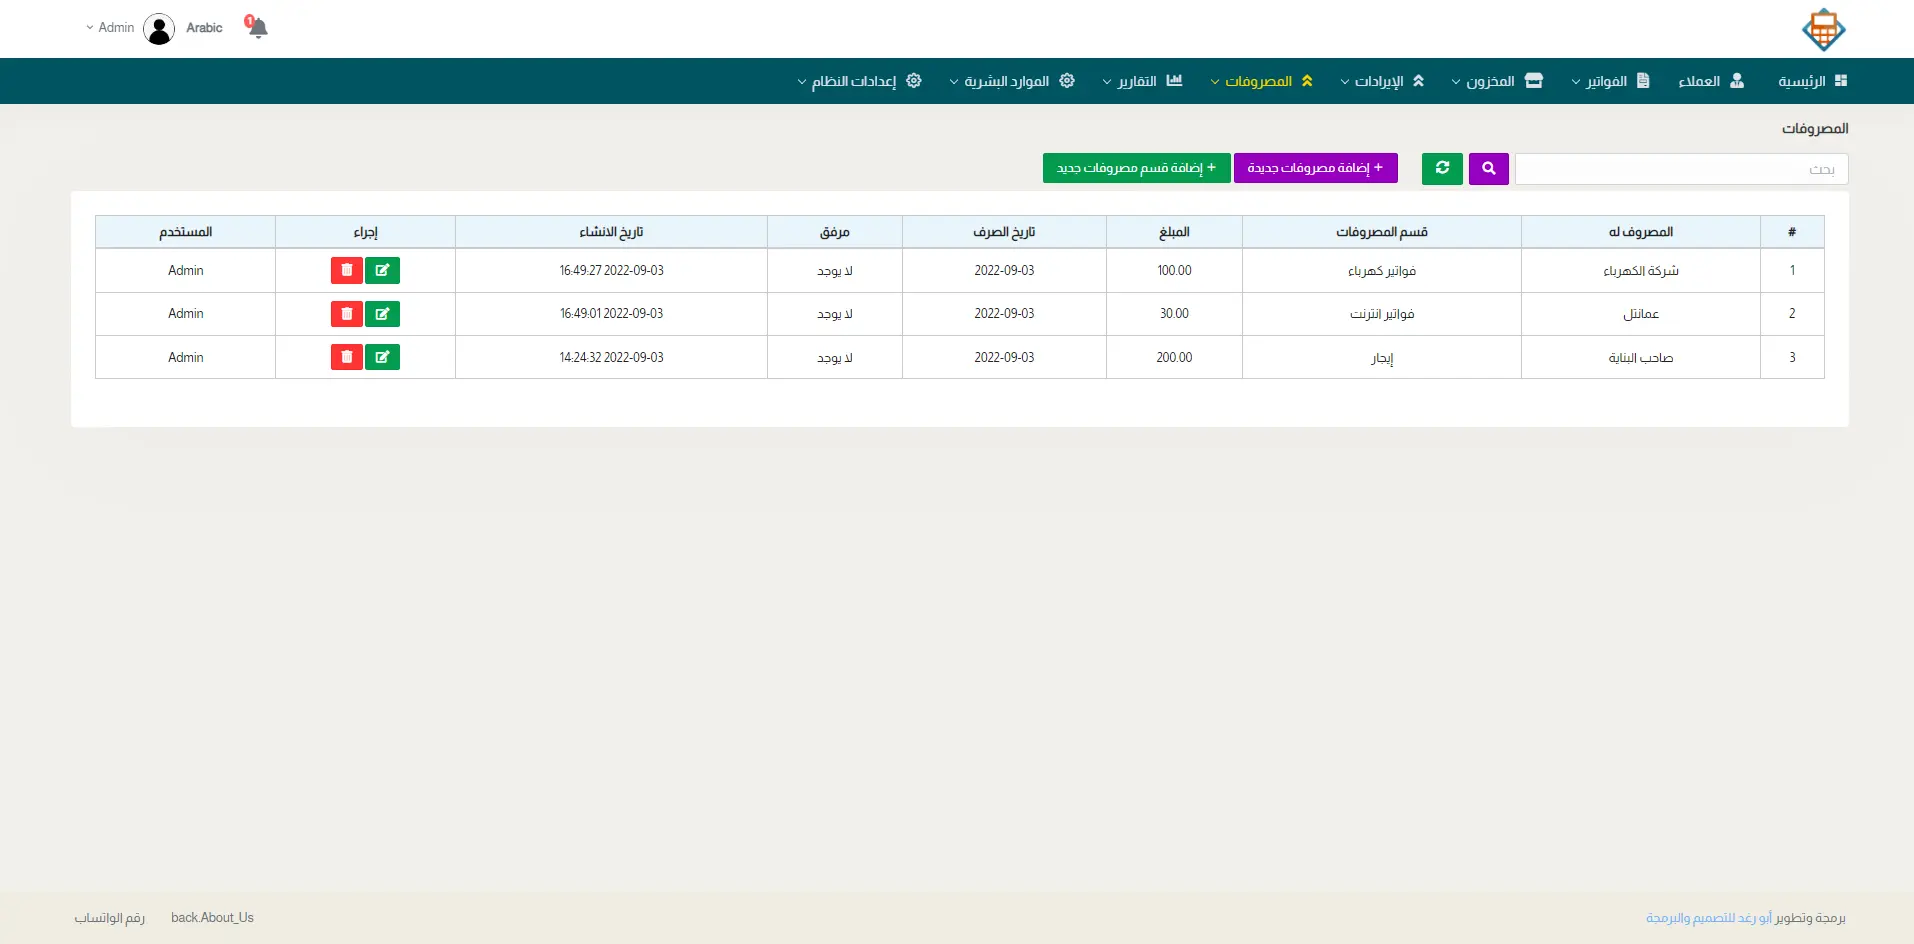Click the Admin user avatar icon
Image resolution: width=1914 pixels, height=944 pixels.
(159, 29)
